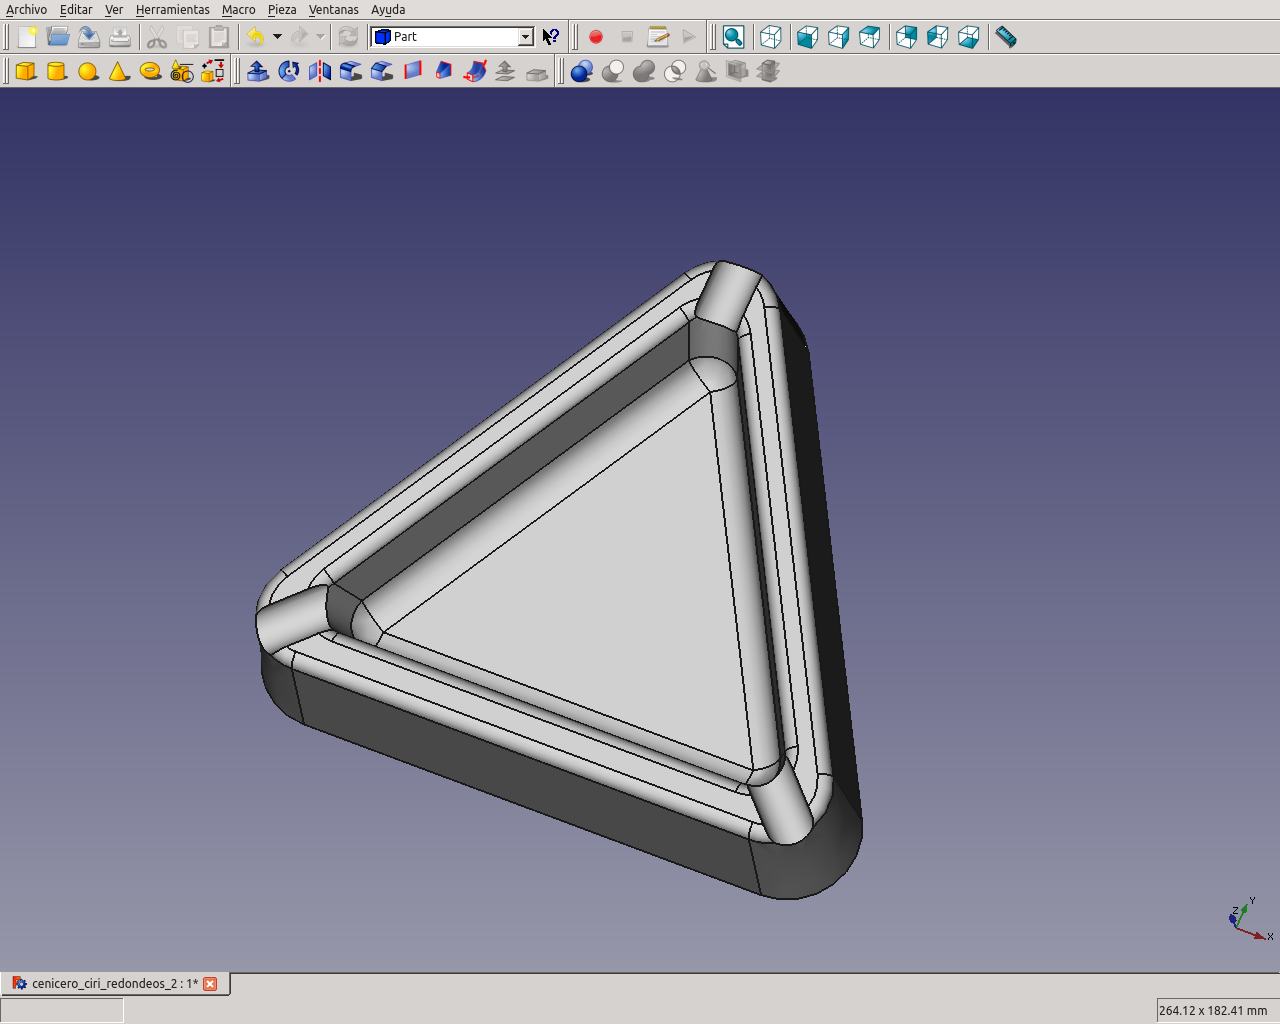
Task: Run the Check geometry tool
Action: click(x=706, y=71)
